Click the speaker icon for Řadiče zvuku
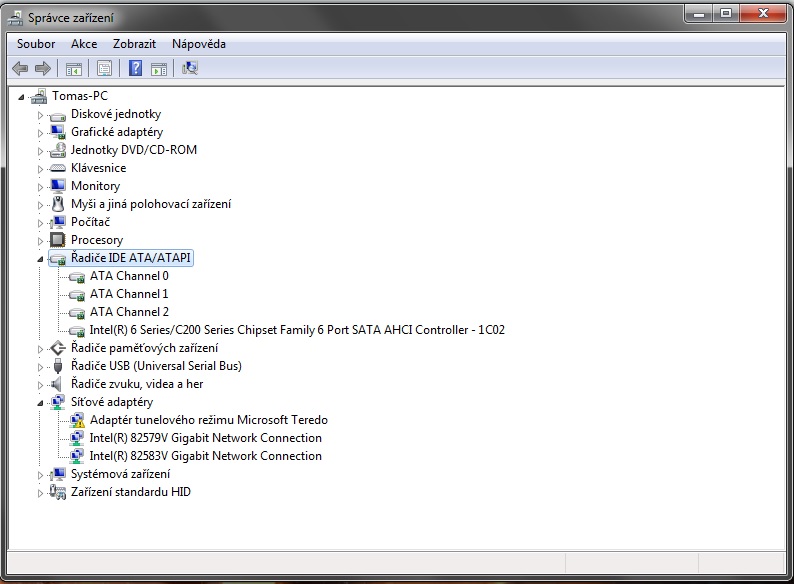Viewport: 795px width, 584px height. pos(57,384)
